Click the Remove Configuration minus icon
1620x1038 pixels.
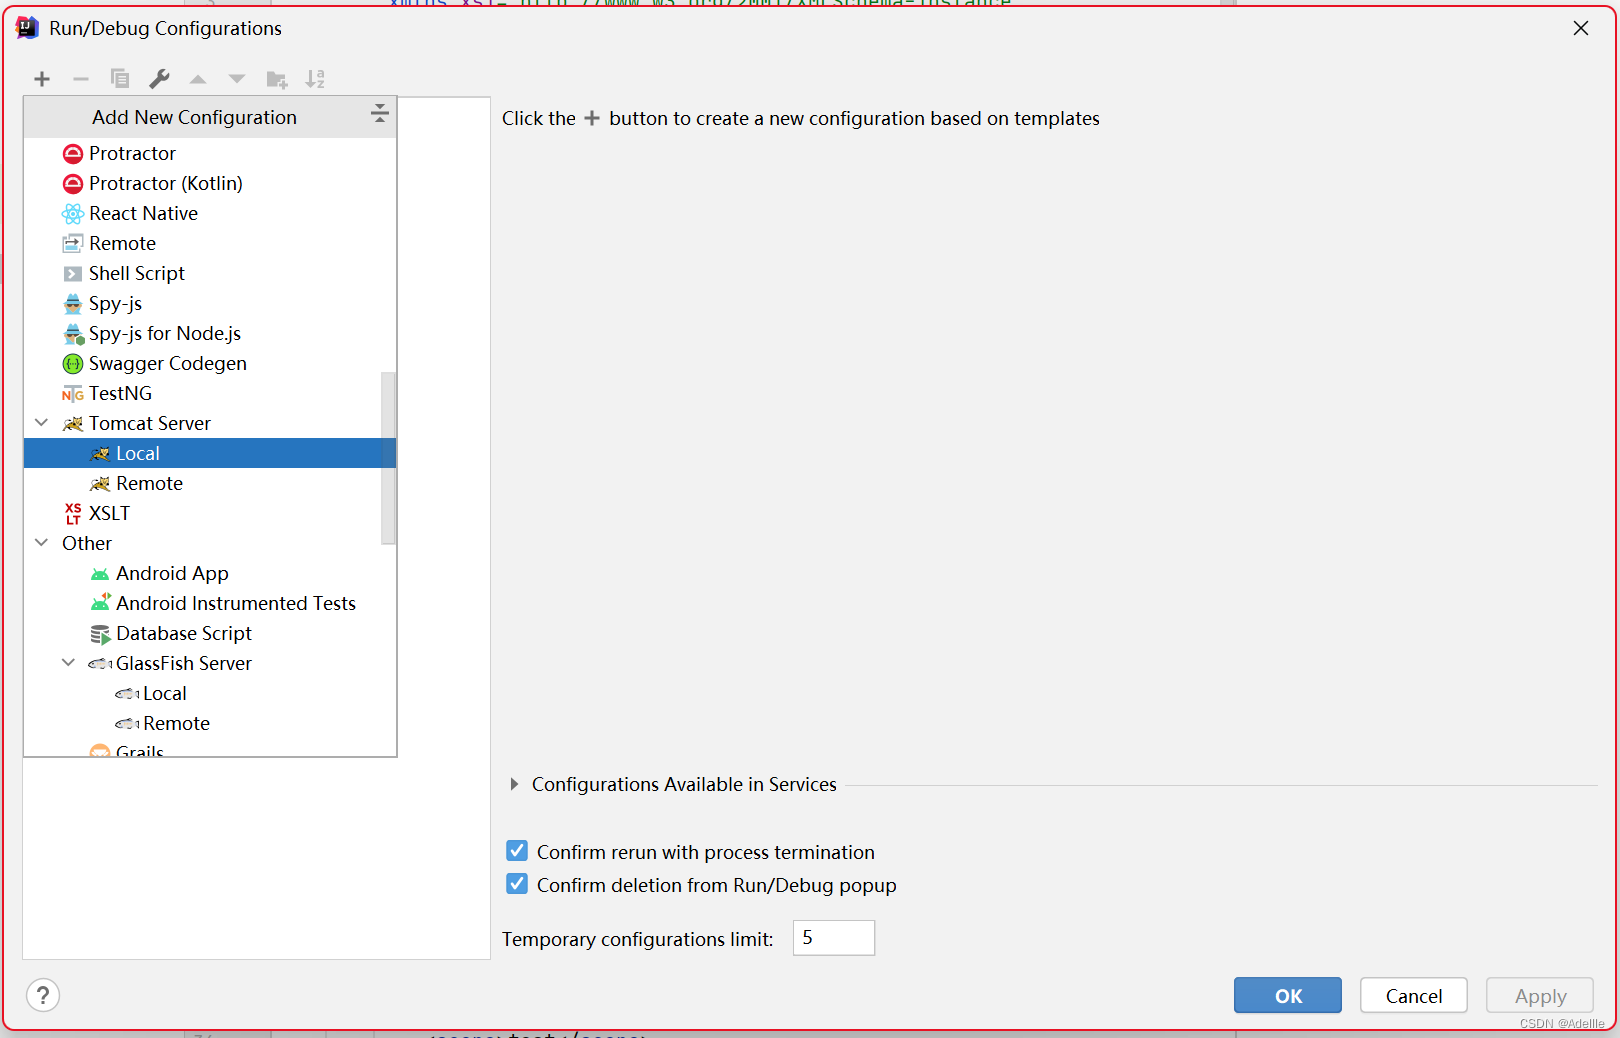81,79
